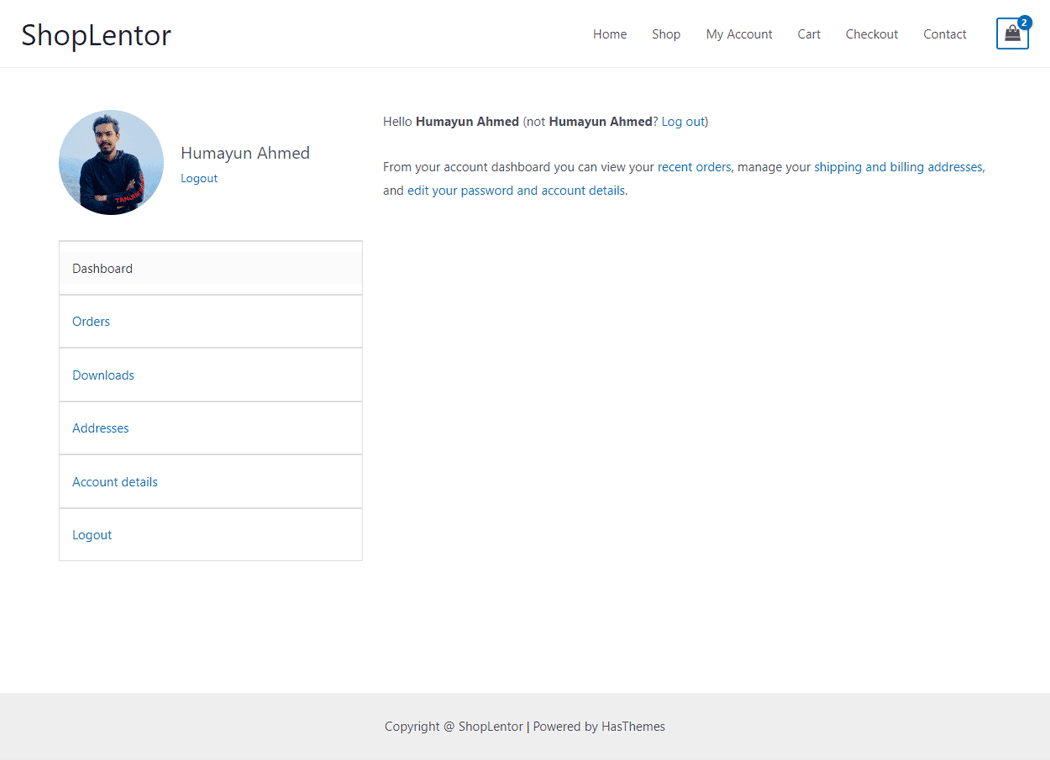Switch to the Downloads tab
The height and width of the screenshot is (760, 1050).
pos(103,375)
